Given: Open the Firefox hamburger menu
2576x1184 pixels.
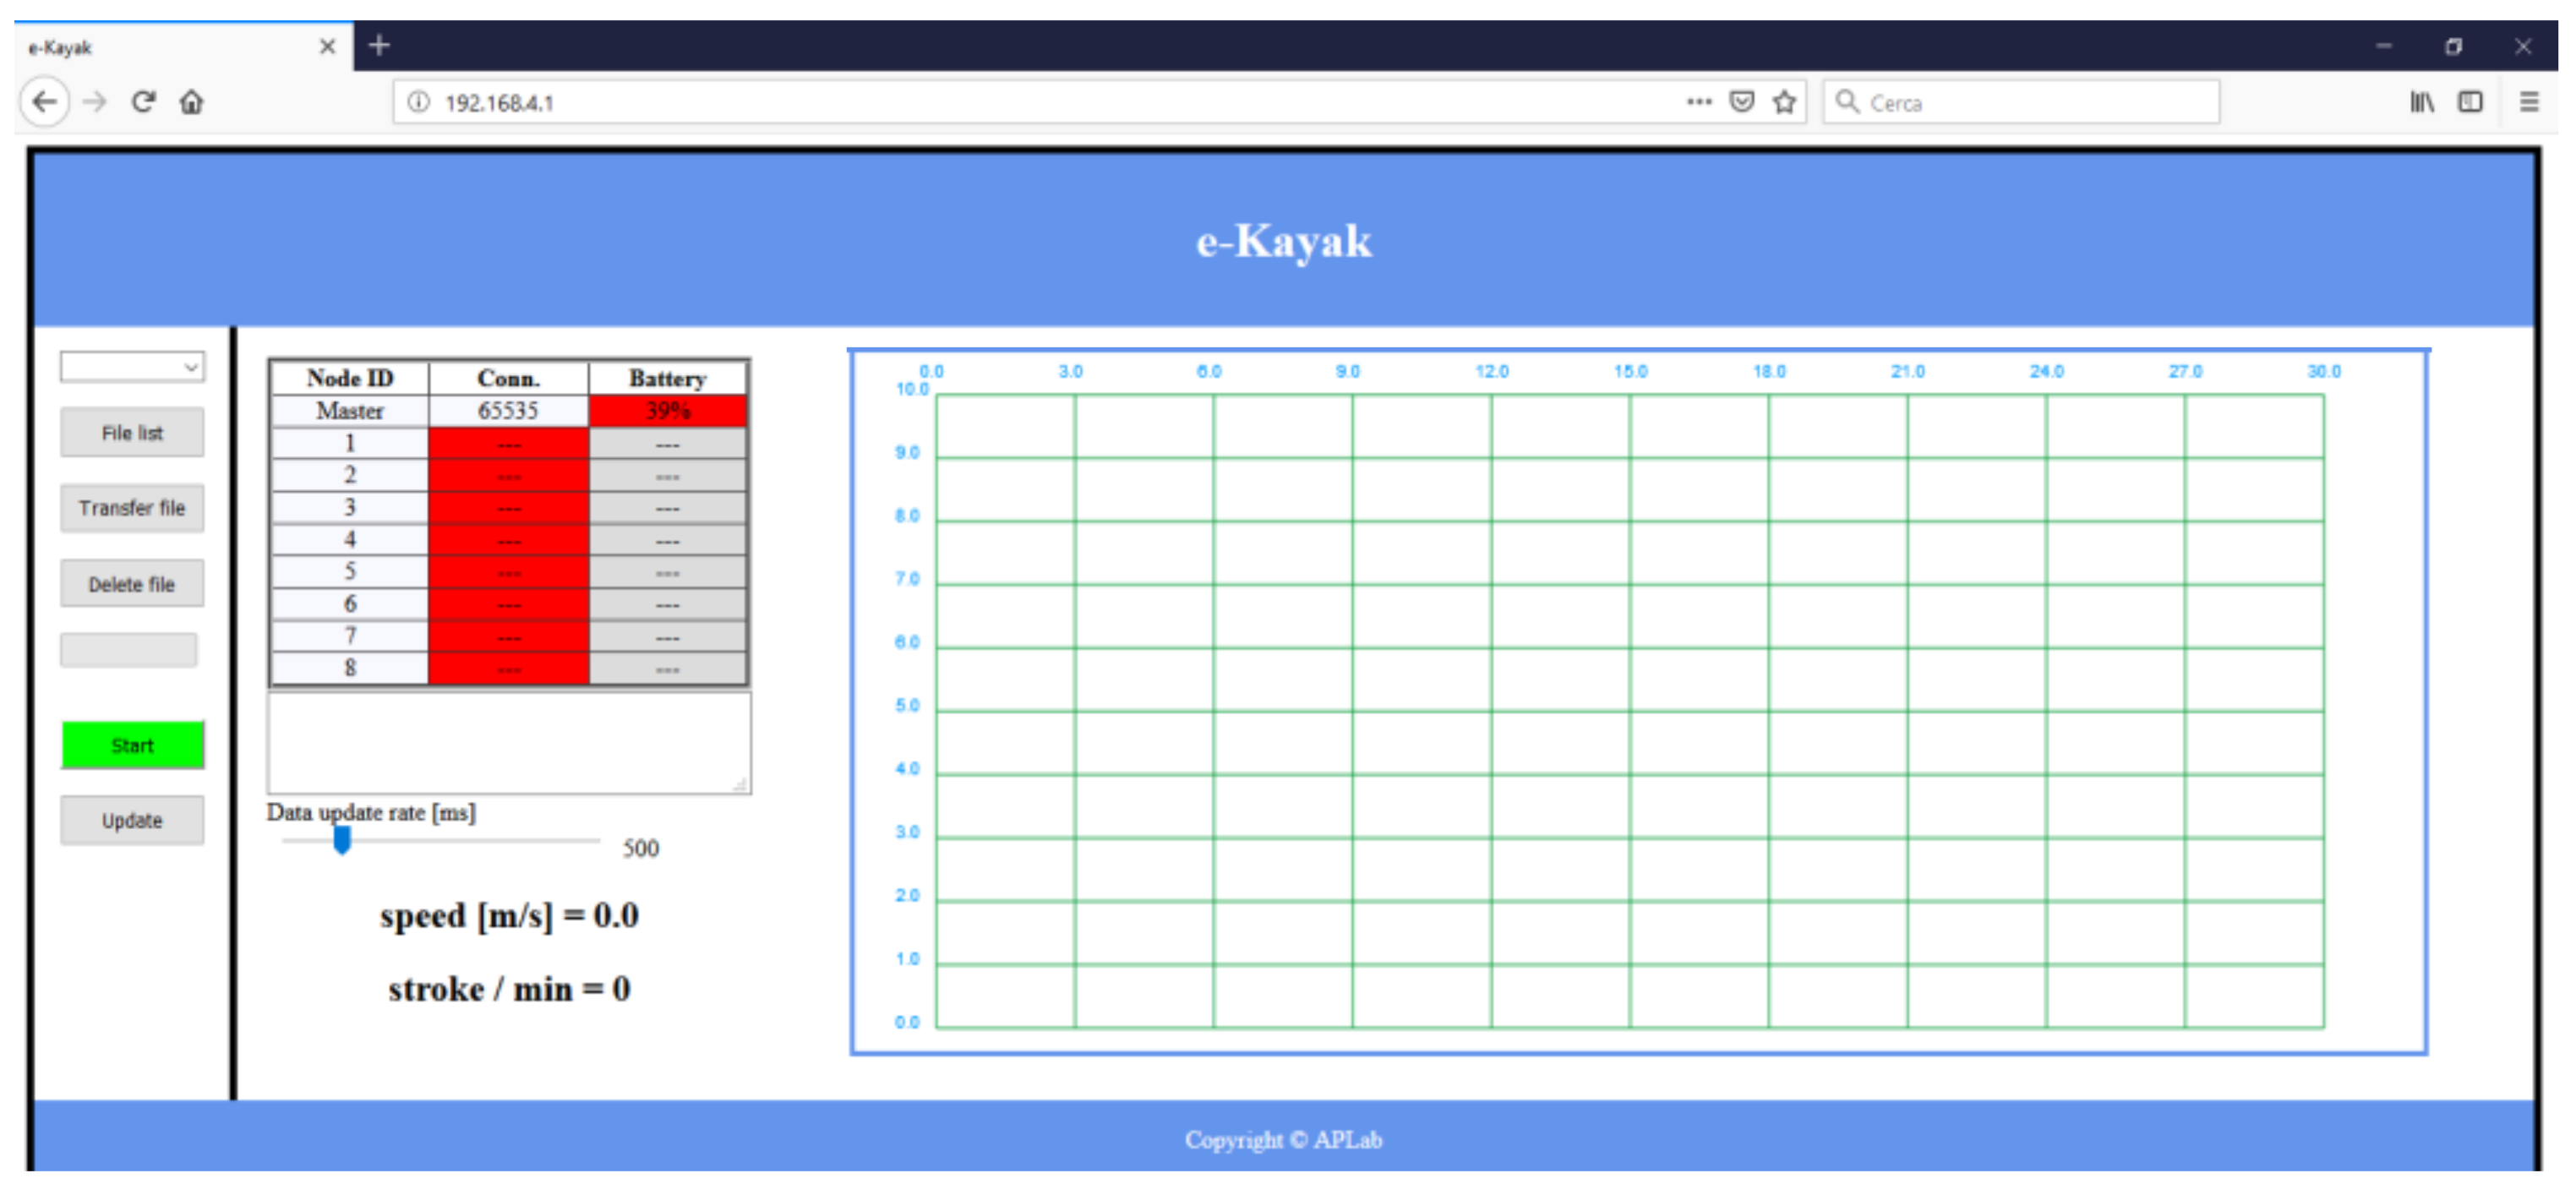Looking at the screenshot, I should pos(2528,102).
